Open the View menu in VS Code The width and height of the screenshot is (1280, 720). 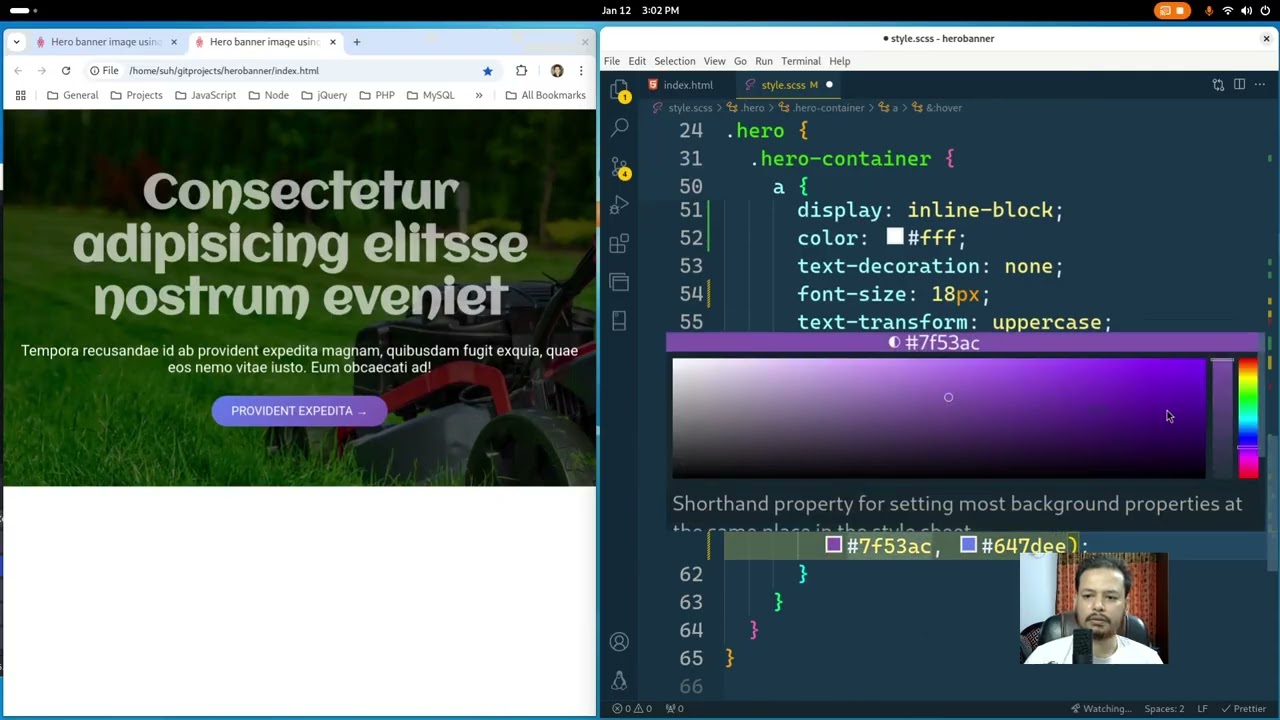714,61
